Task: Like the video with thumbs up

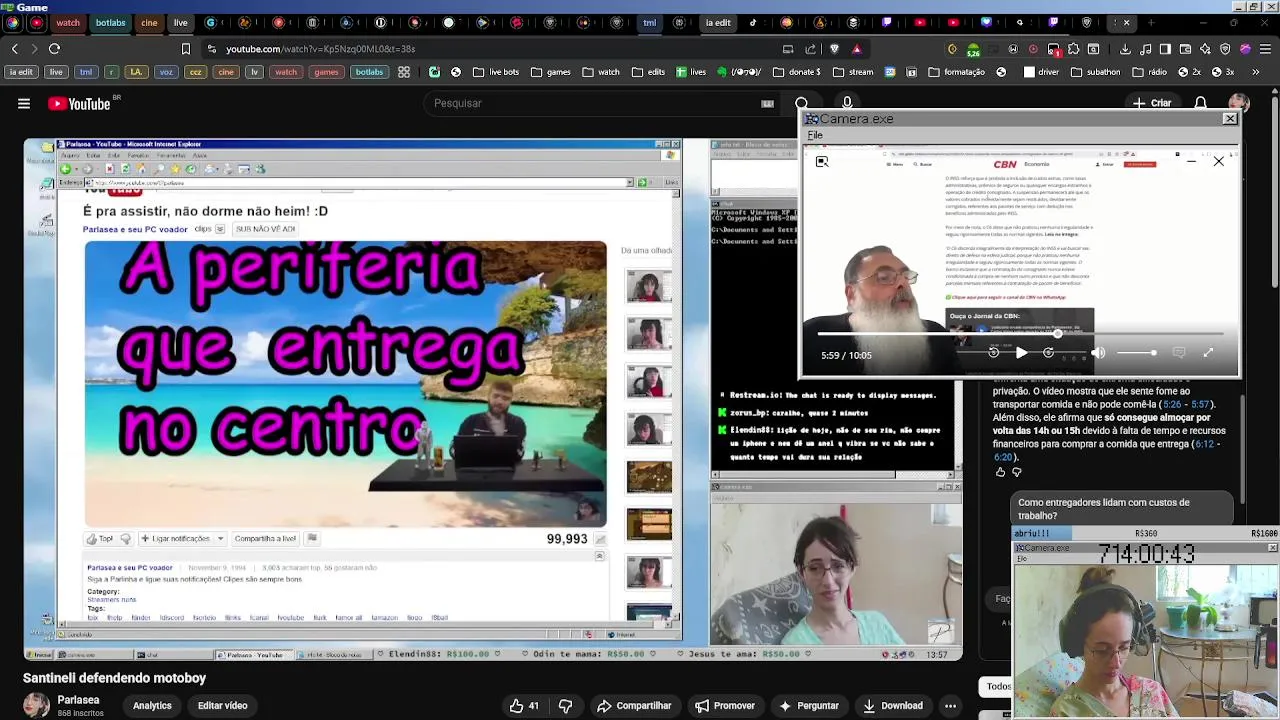Action: pyautogui.click(x=524, y=706)
